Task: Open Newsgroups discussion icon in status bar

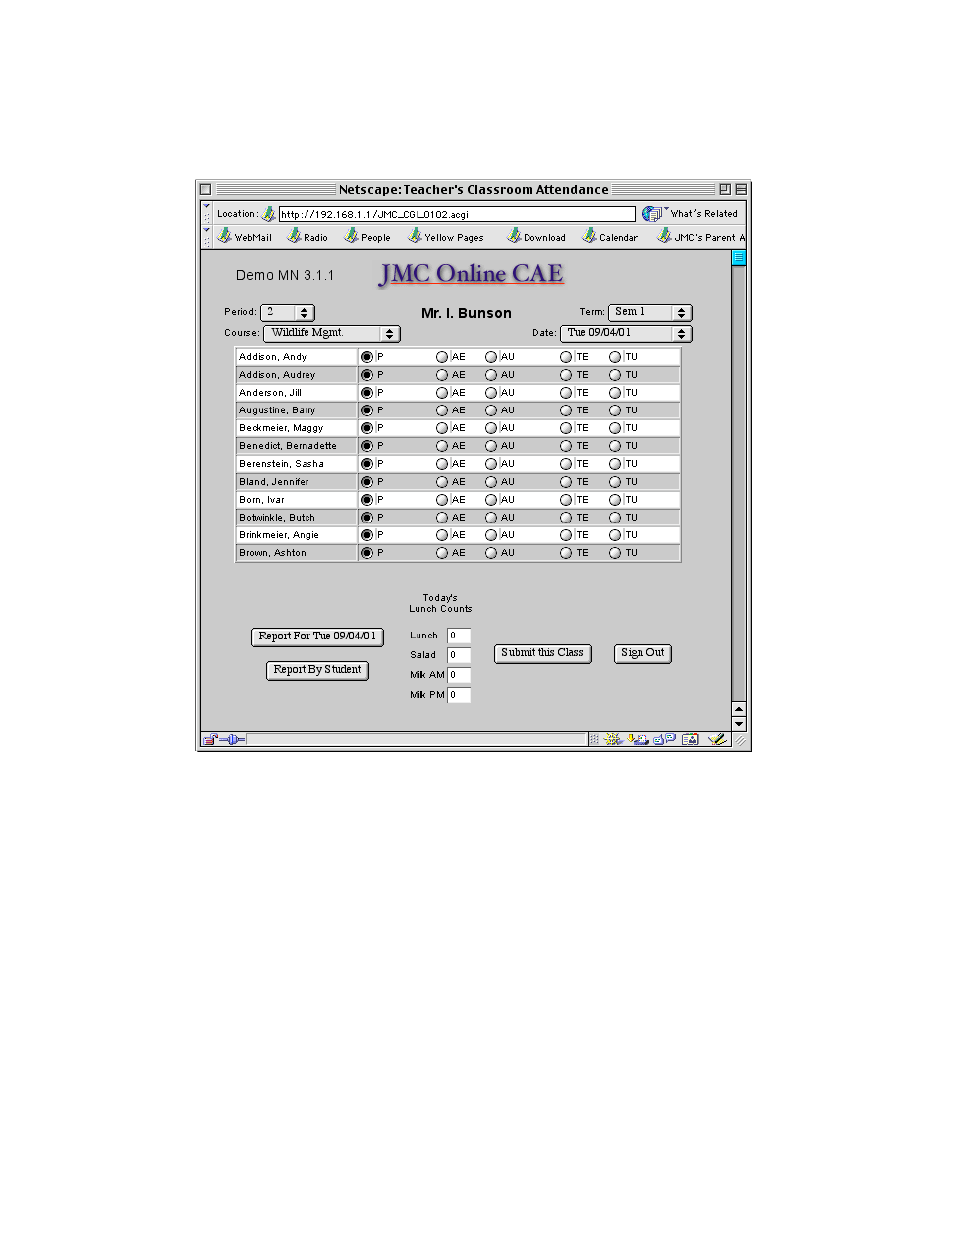Action: [665, 740]
